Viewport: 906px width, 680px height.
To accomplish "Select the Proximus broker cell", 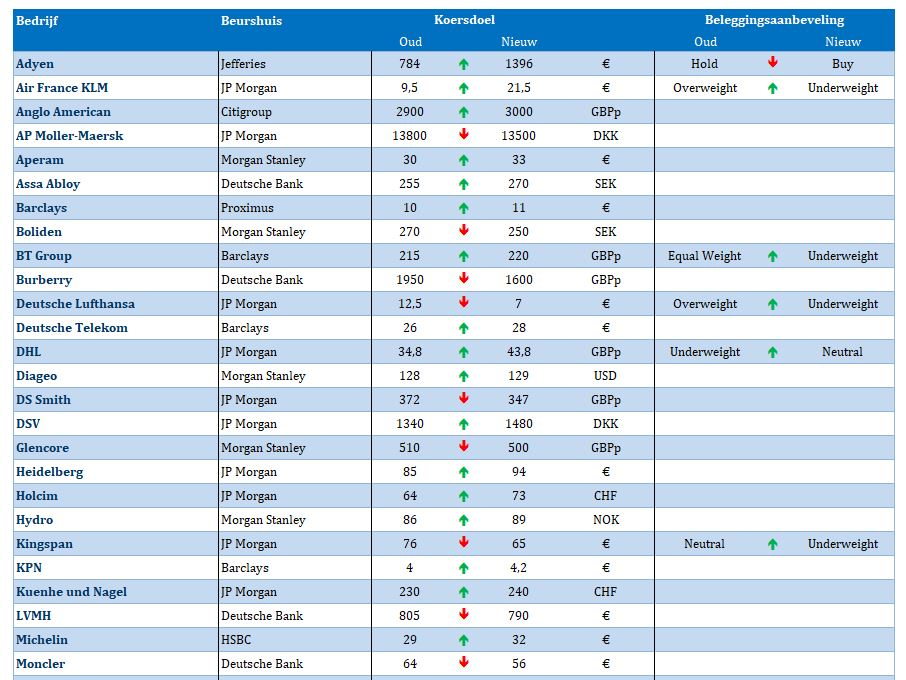I will pos(247,208).
